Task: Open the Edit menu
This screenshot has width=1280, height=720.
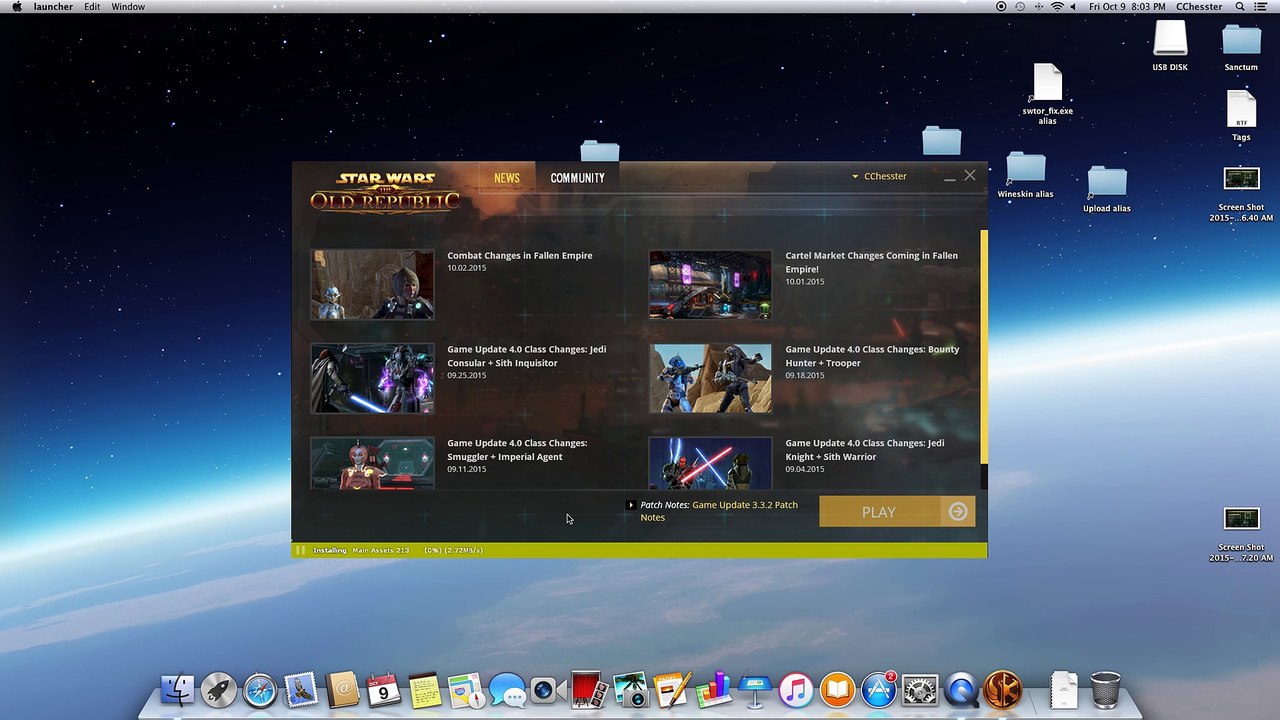Action: [x=92, y=7]
